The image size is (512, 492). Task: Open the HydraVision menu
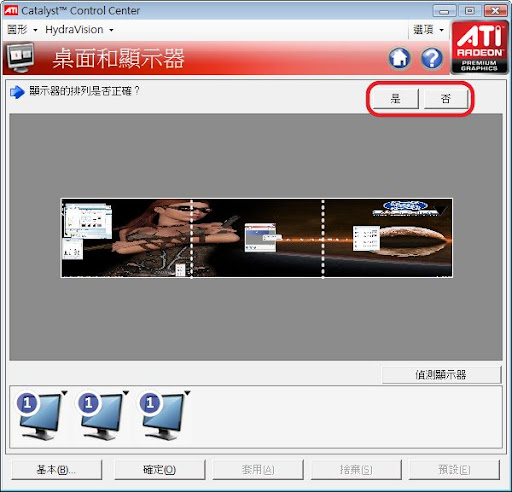[x=79, y=30]
